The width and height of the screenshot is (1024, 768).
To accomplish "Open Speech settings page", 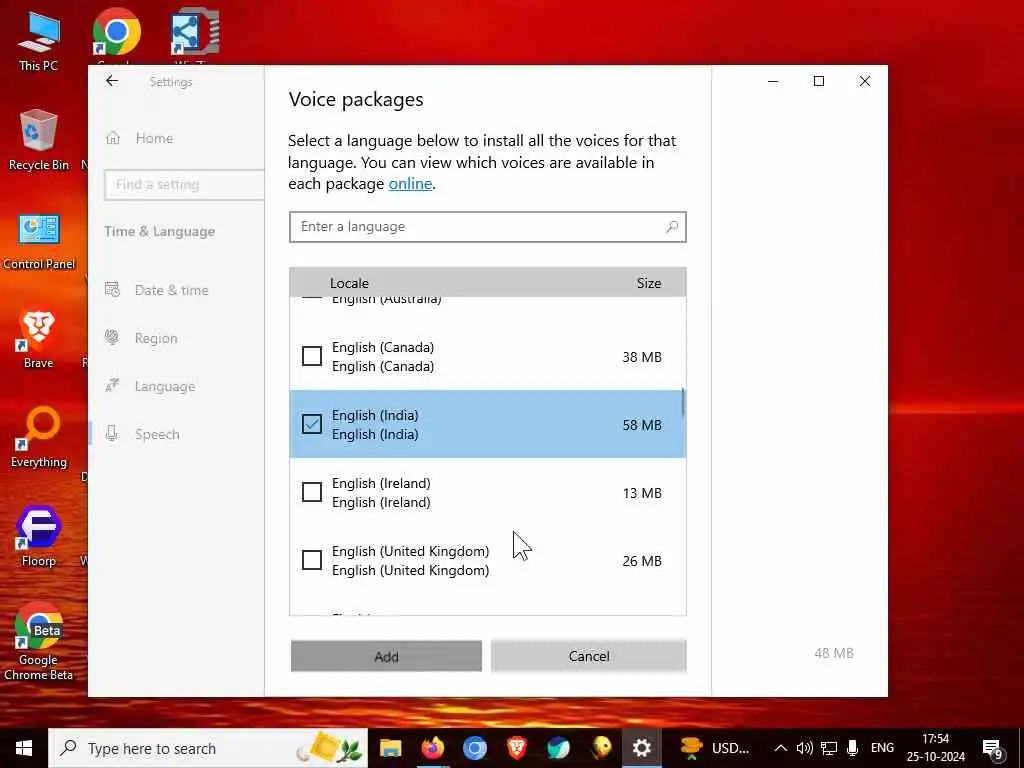I will (157, 434).
